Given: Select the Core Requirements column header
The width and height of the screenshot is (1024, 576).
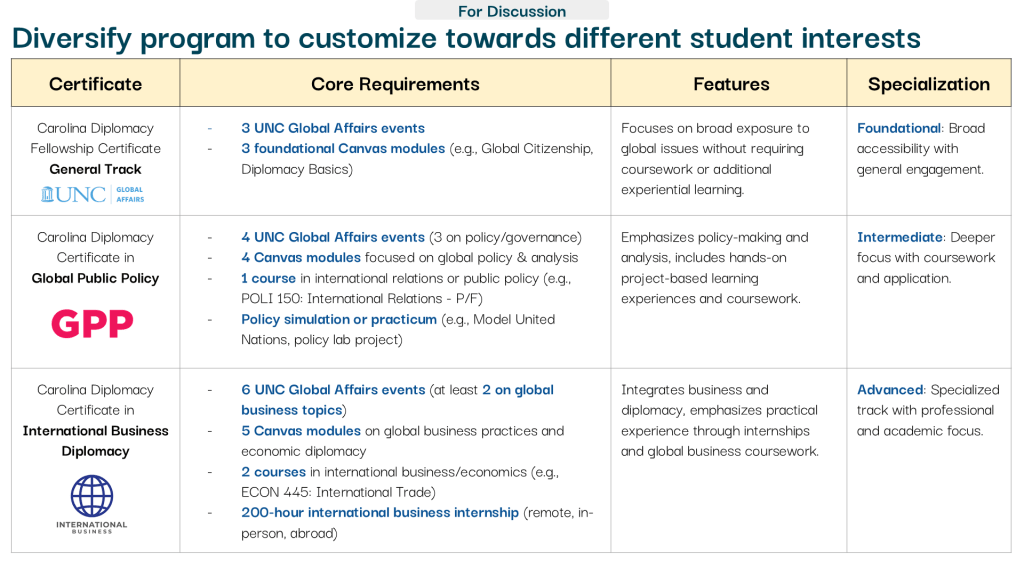Looking at the screenshot, I should click(x=395, y=84).
